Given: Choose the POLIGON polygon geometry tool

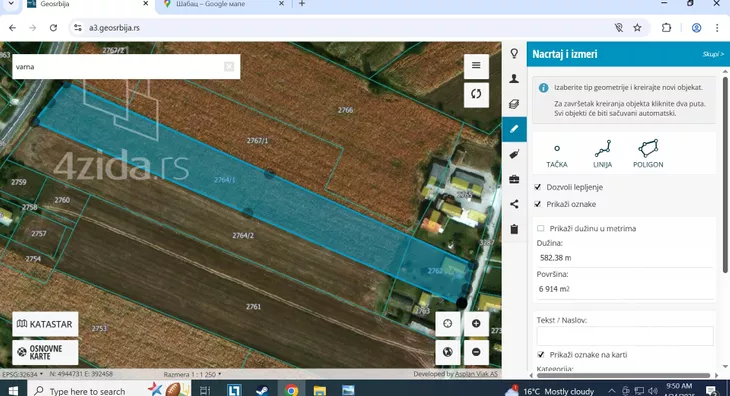Looking at the screenshot, I should click(648, 154).
